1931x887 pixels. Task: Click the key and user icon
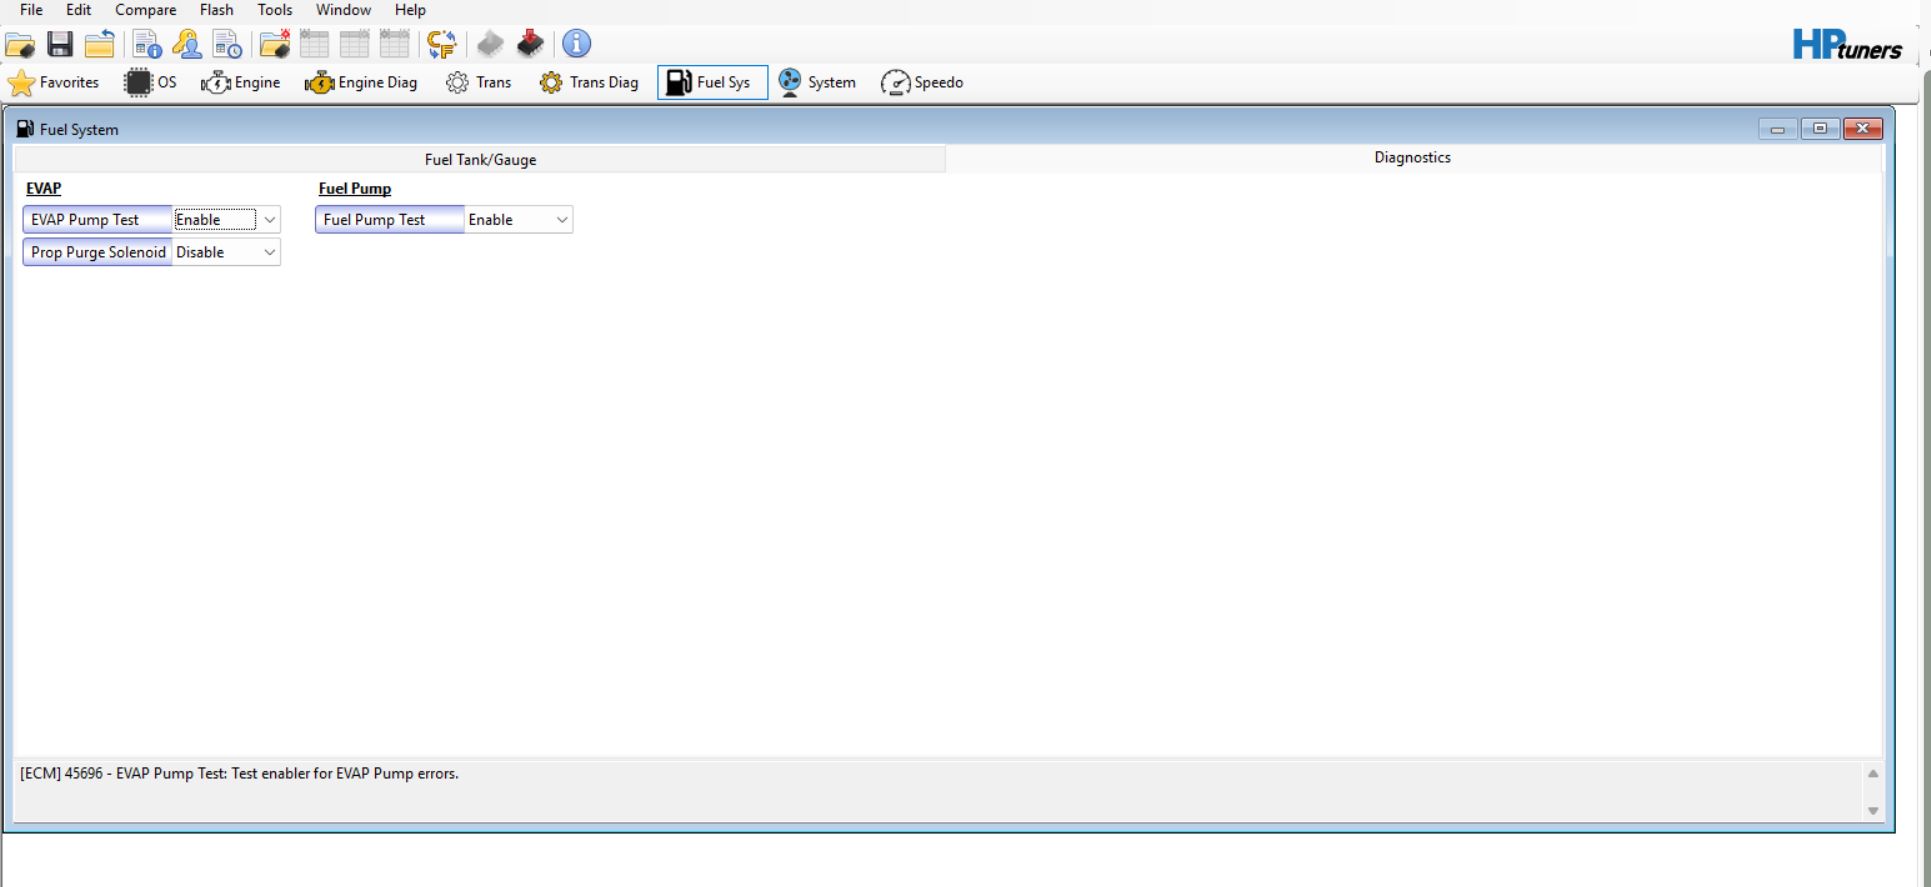pyautogui.click(x=187, y=44)
